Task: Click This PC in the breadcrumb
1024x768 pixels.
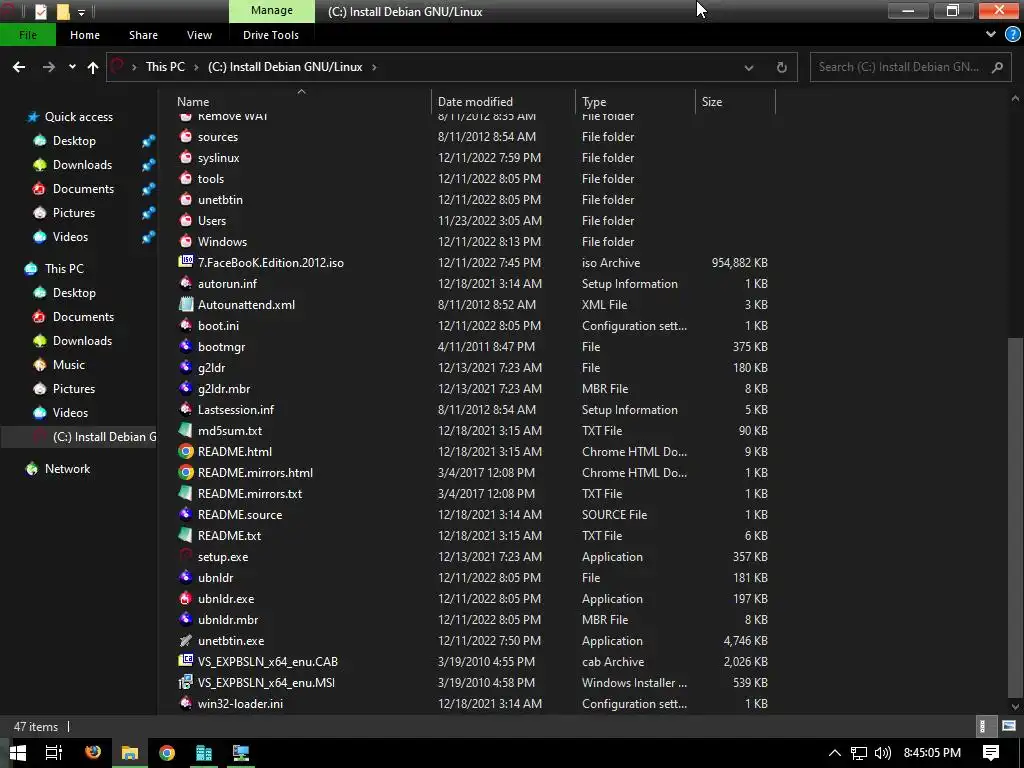Action: point(165,67)
